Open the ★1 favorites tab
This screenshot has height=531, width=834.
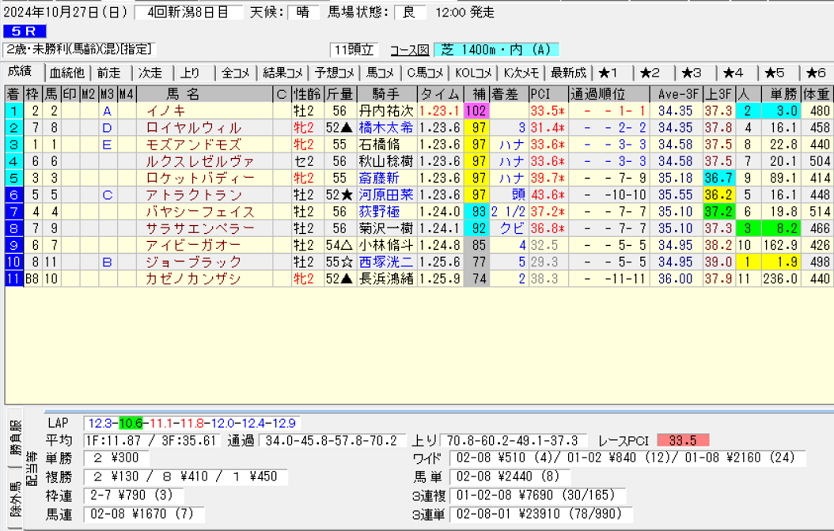pyautogui.click(x=611, y=73)
